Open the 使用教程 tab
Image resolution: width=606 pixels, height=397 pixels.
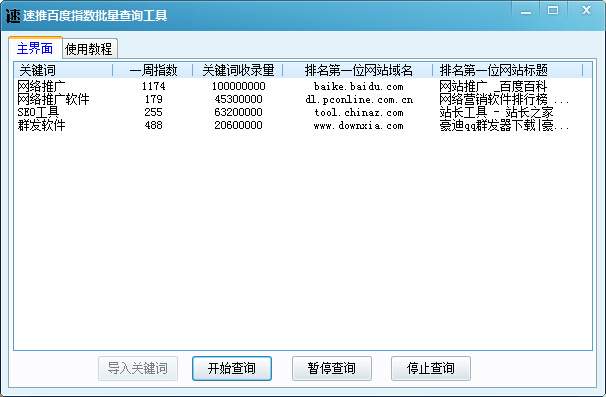click(89, 49)
